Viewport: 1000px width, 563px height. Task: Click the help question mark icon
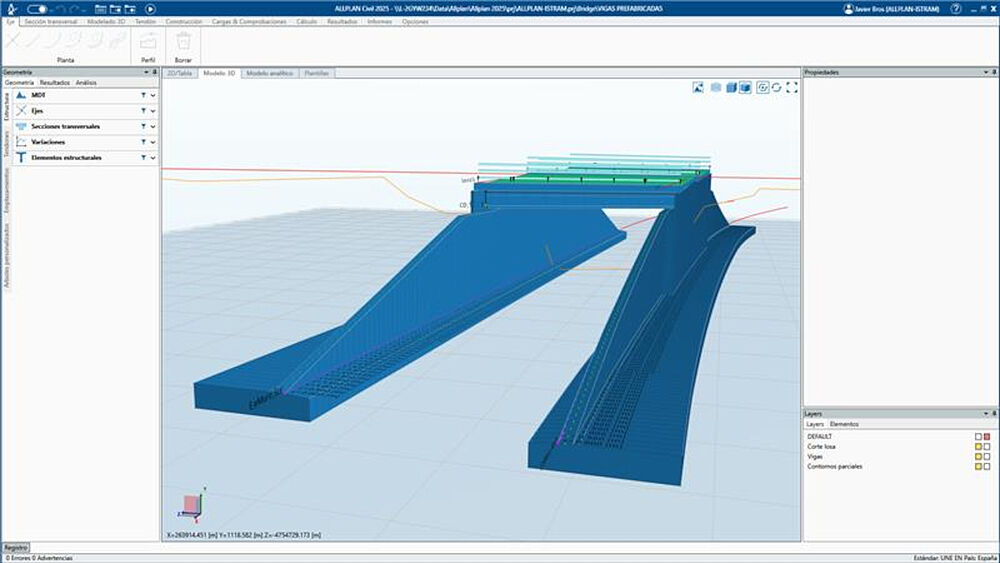point(956,8)
